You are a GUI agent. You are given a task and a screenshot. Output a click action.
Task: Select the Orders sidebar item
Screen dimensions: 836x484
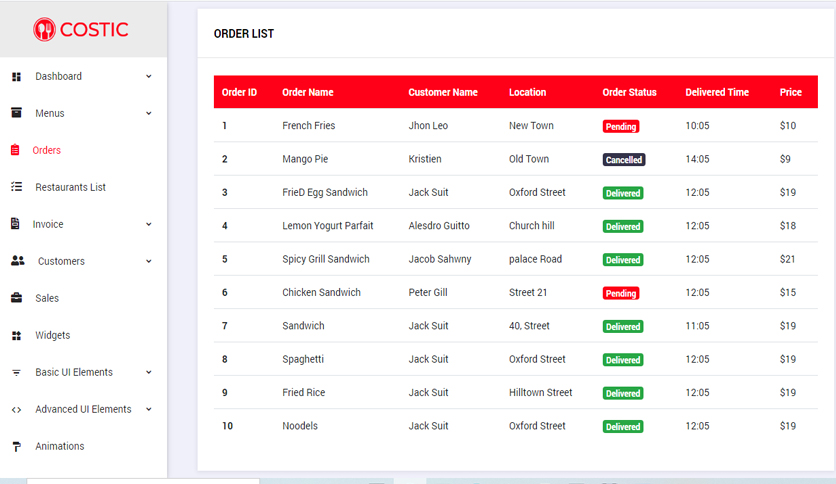click(x=46, y=150)
